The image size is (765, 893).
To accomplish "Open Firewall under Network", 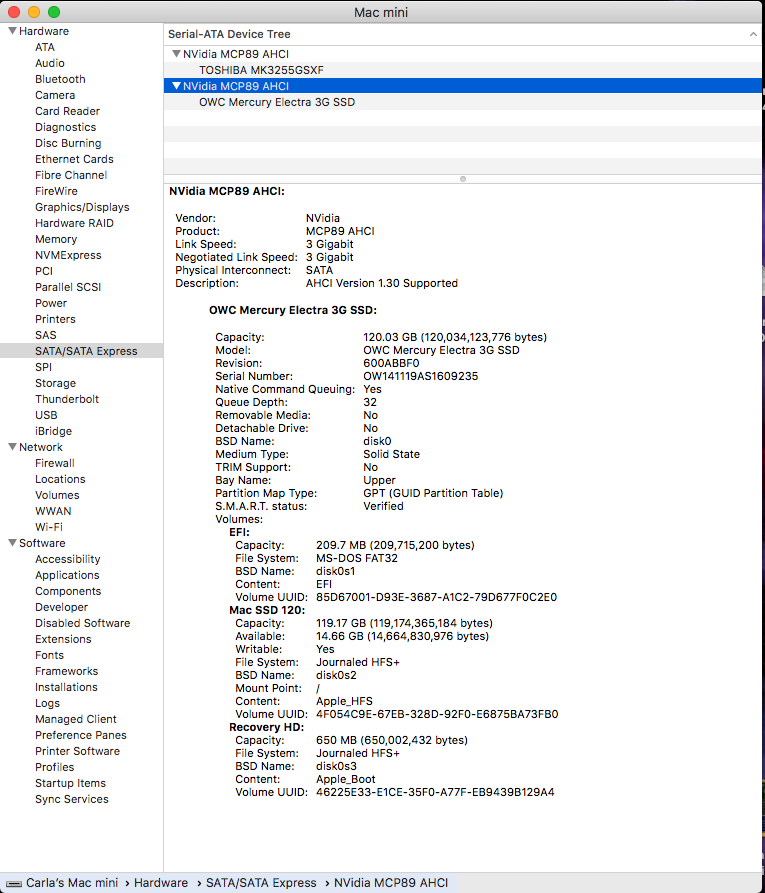I will point(55,463).
